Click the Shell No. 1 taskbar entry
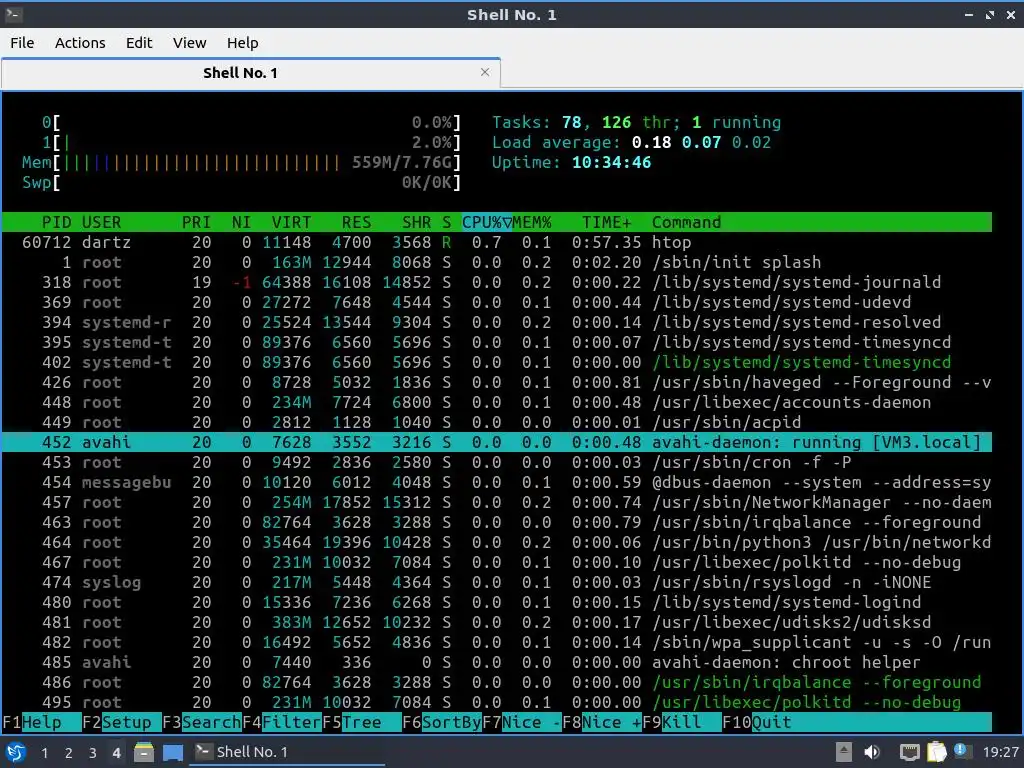The height and width of the screenshot is (768, 1024). click(287, 752)
